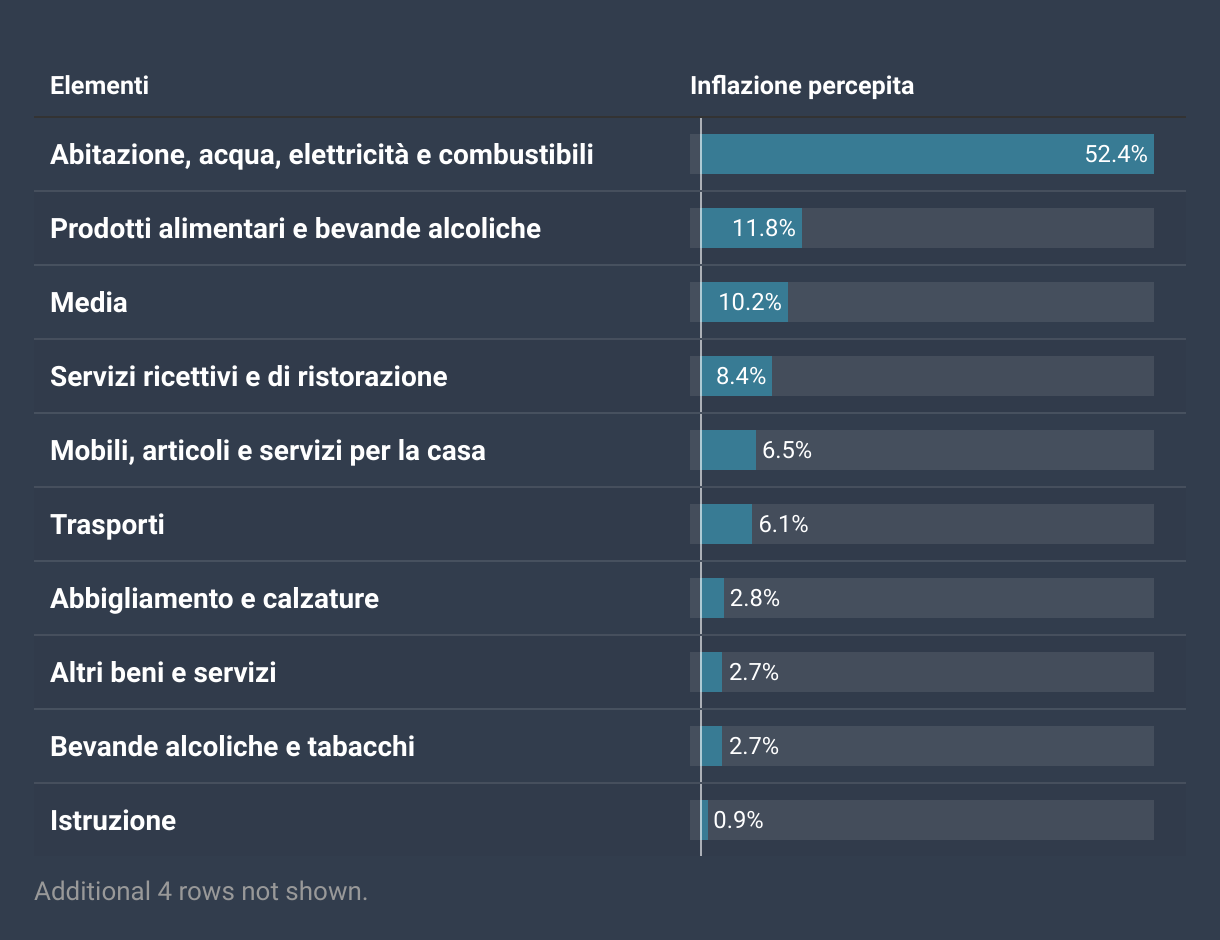Select the Trasporti row label

point(107,525)
